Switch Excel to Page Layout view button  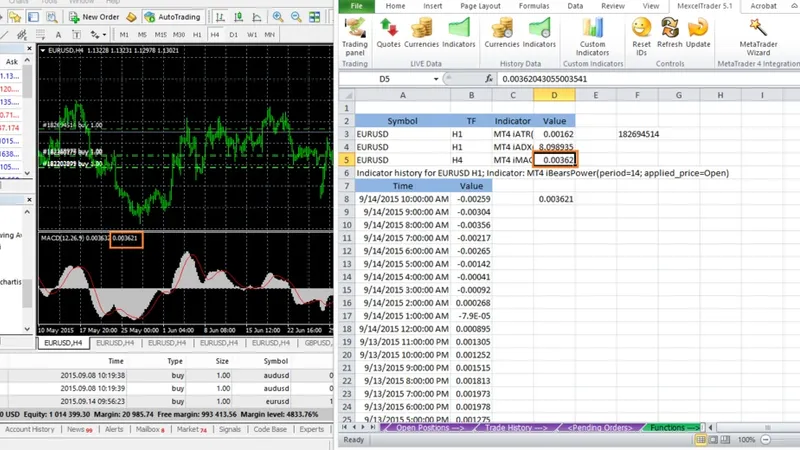[x=713, y=439]
